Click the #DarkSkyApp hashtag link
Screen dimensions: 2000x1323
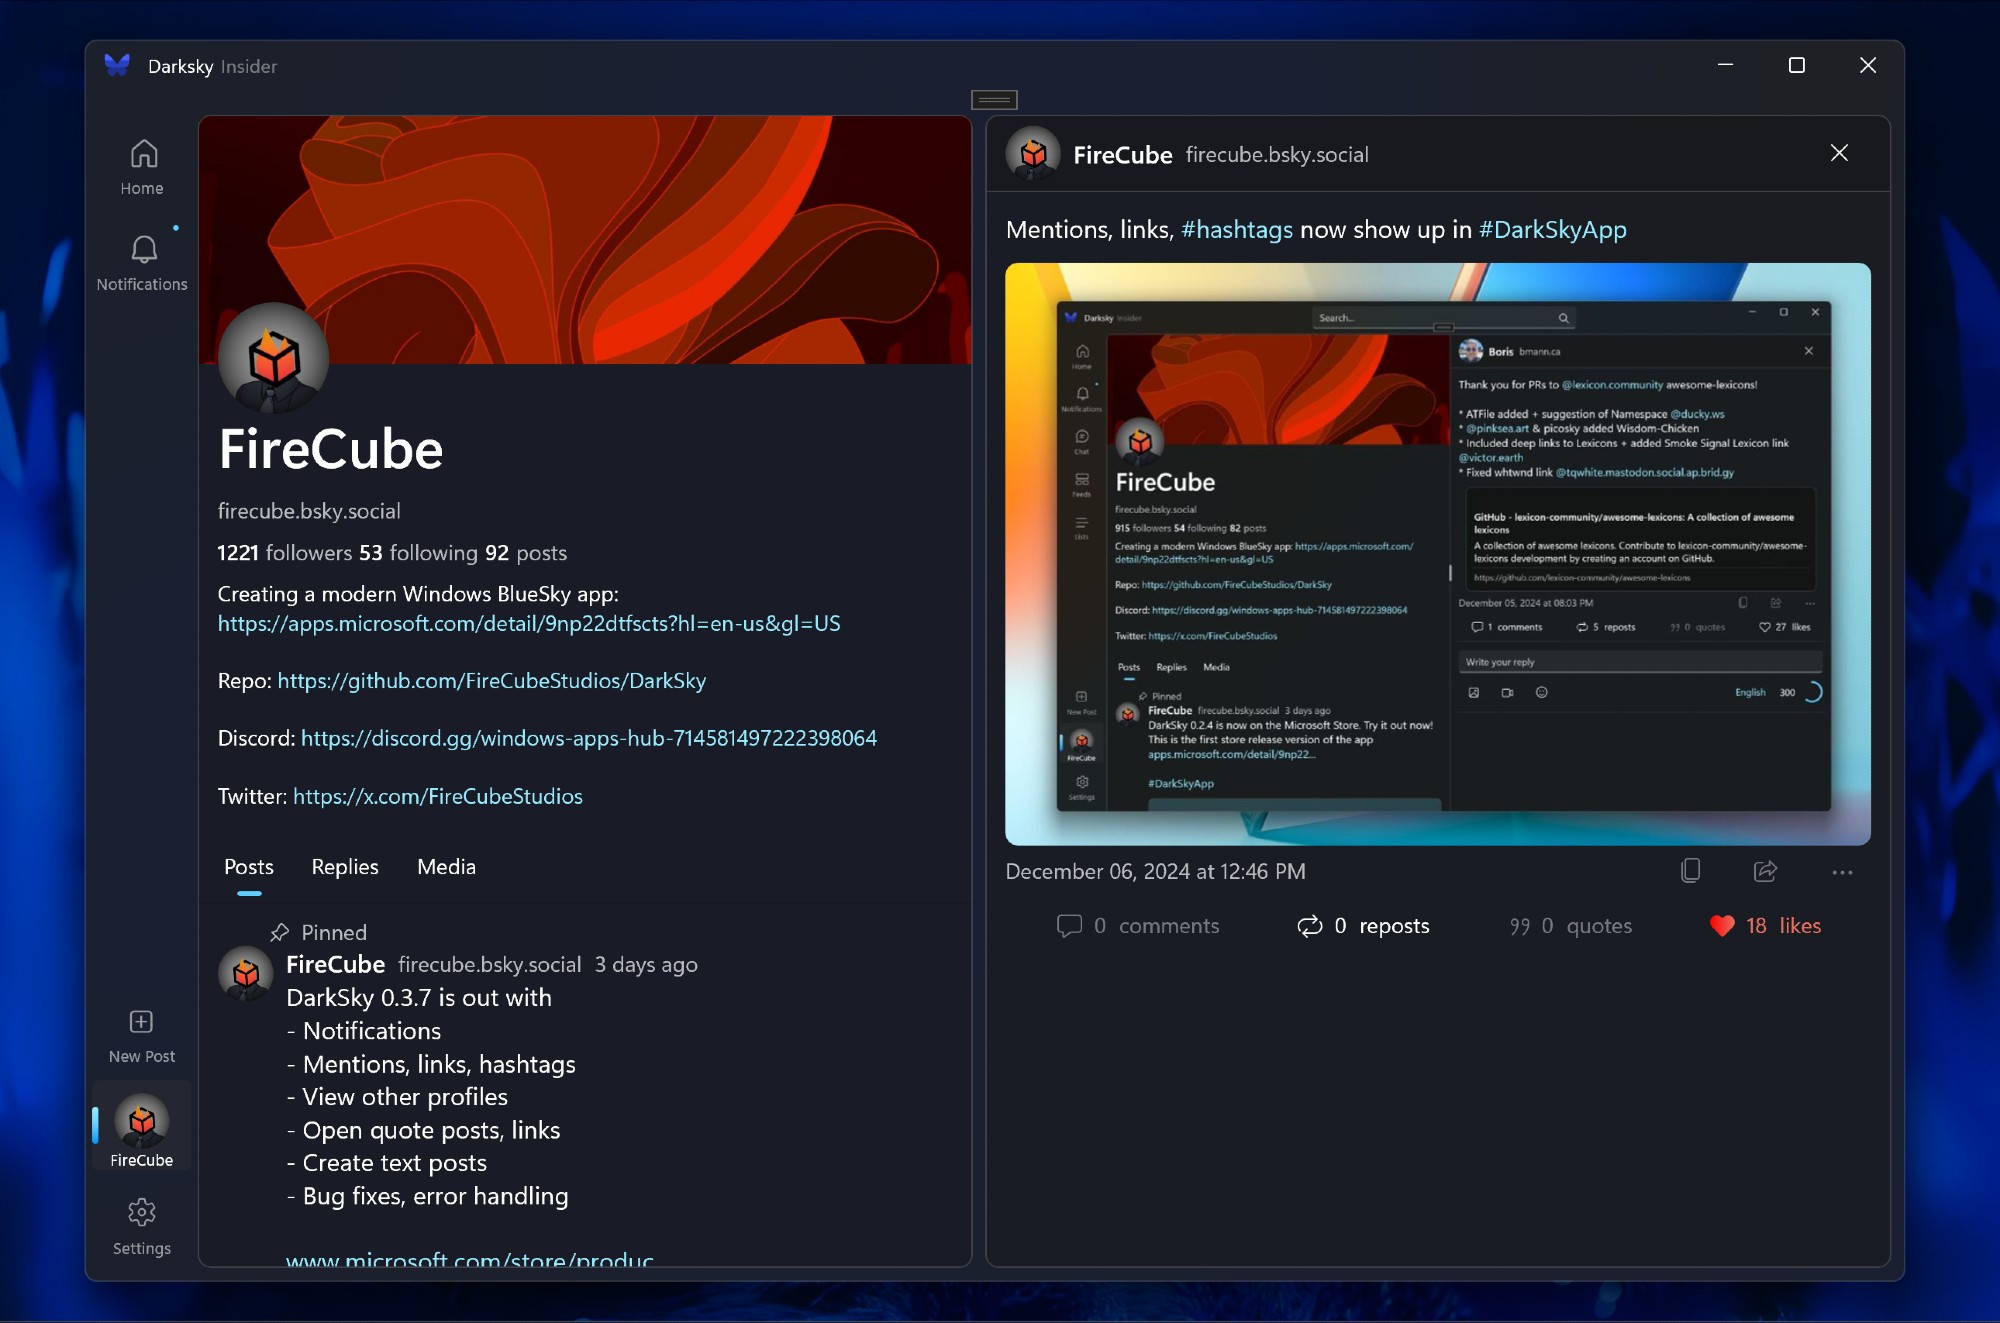click(x=1552, y=230)
